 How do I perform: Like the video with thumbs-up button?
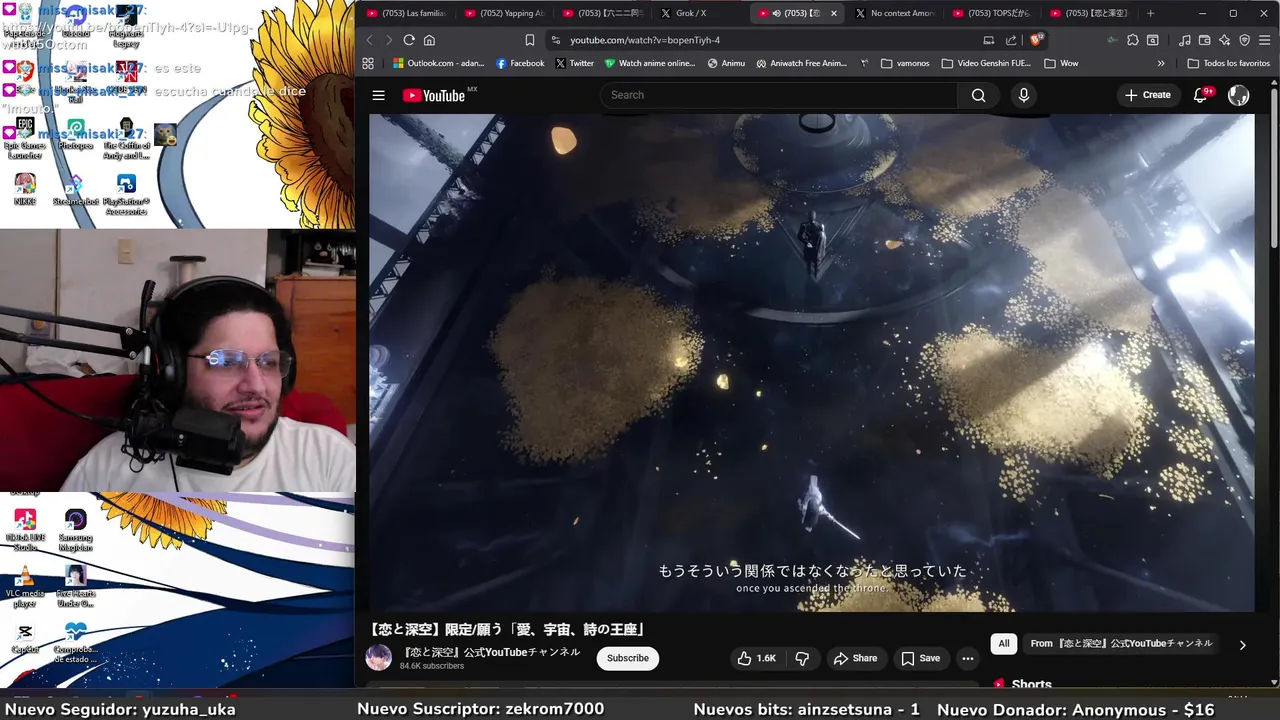click(756, 658)
